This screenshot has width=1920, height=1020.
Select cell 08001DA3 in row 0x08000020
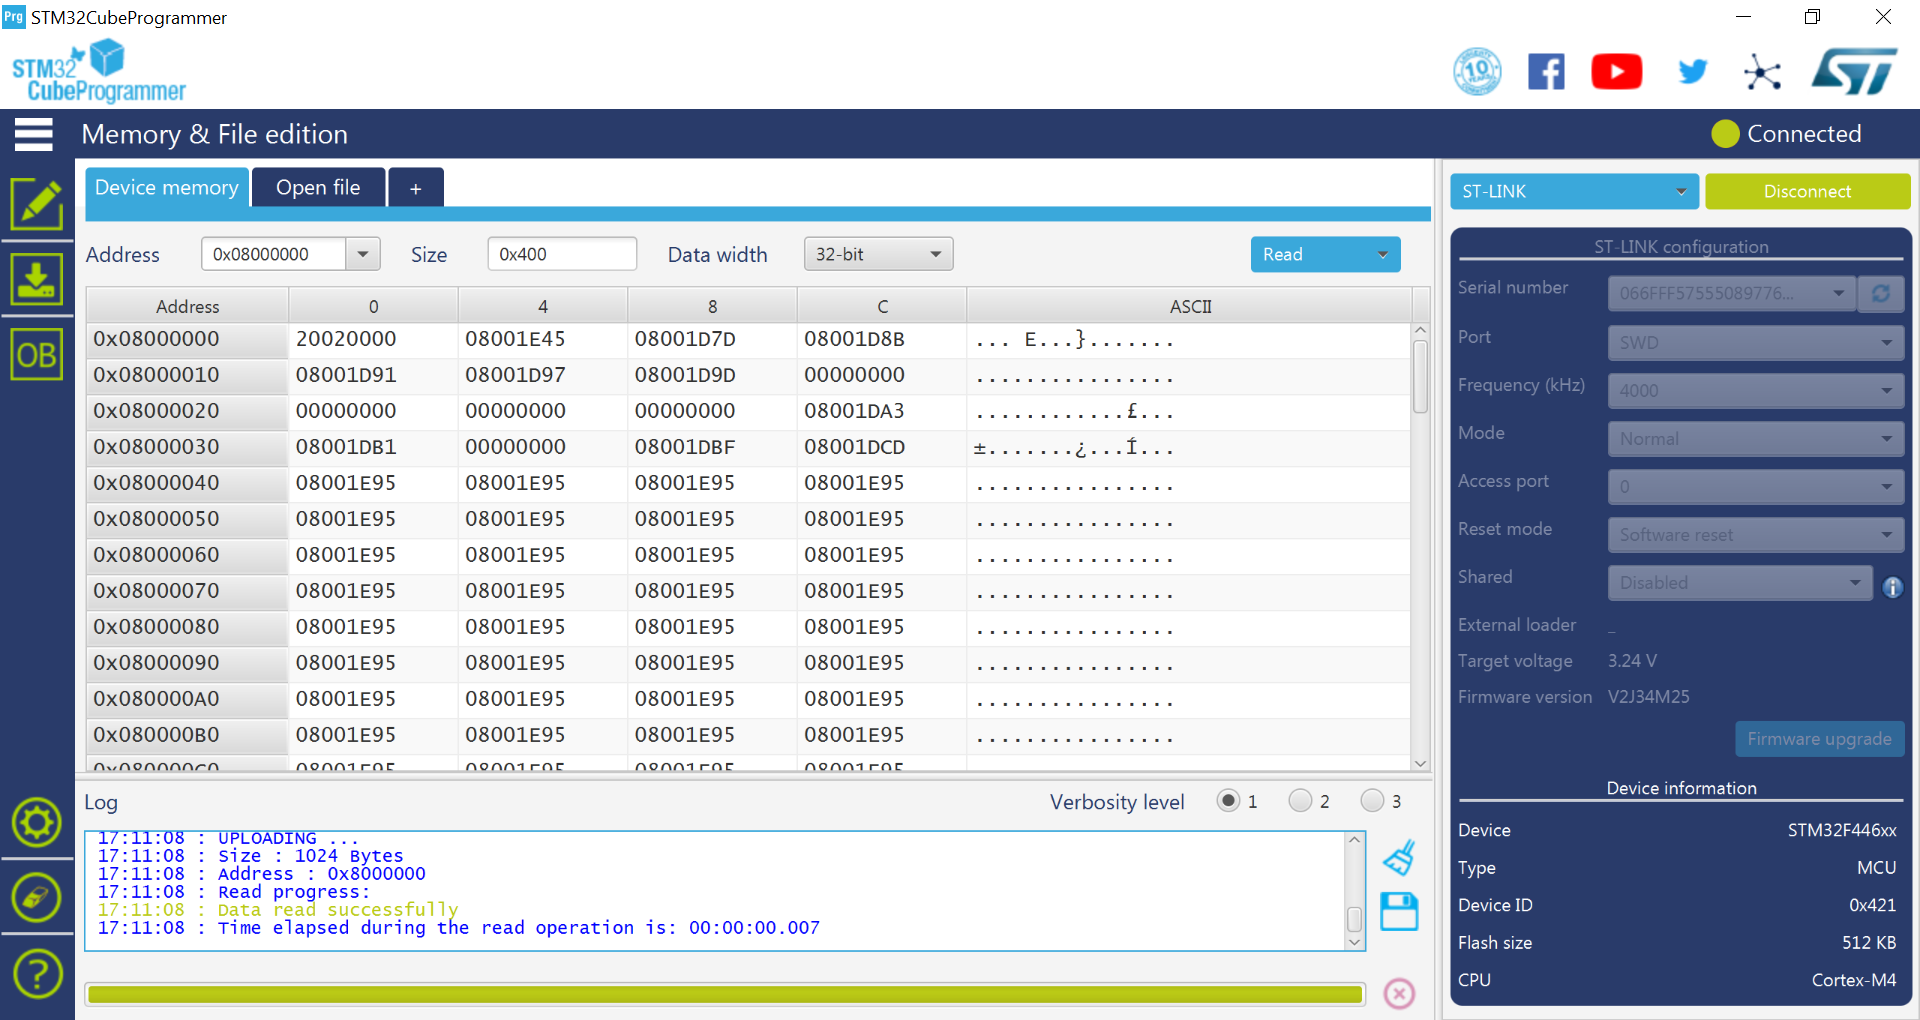[x=882, y=411]
